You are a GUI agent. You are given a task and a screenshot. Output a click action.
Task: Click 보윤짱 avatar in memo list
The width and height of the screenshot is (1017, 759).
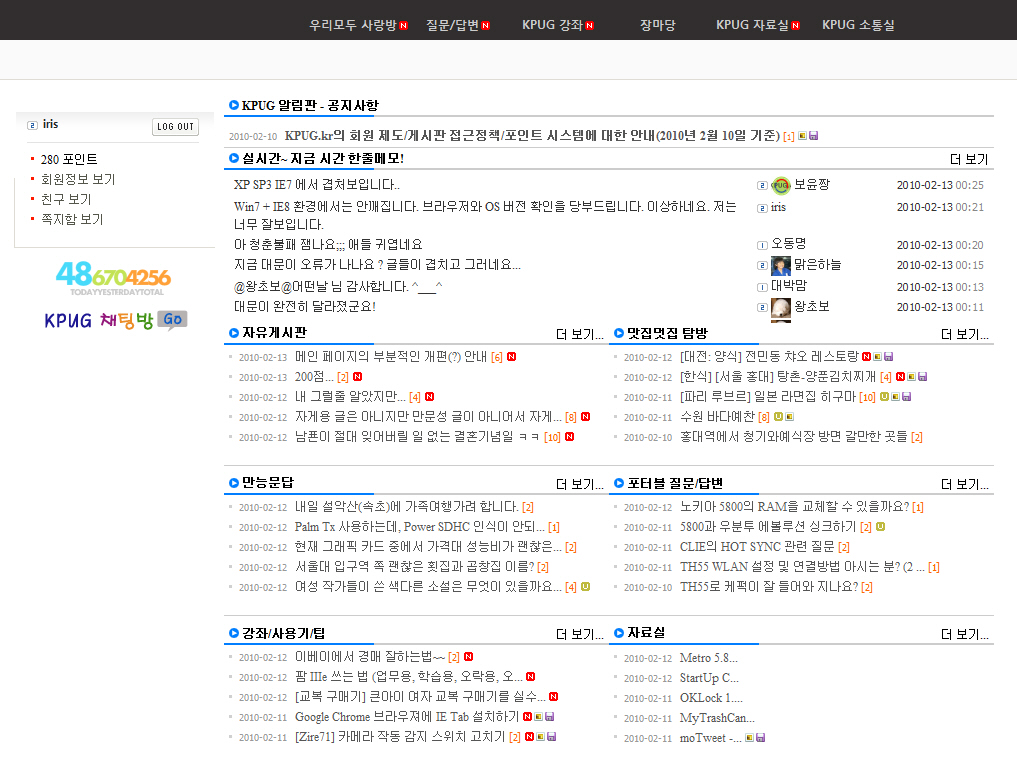[781, 186]
